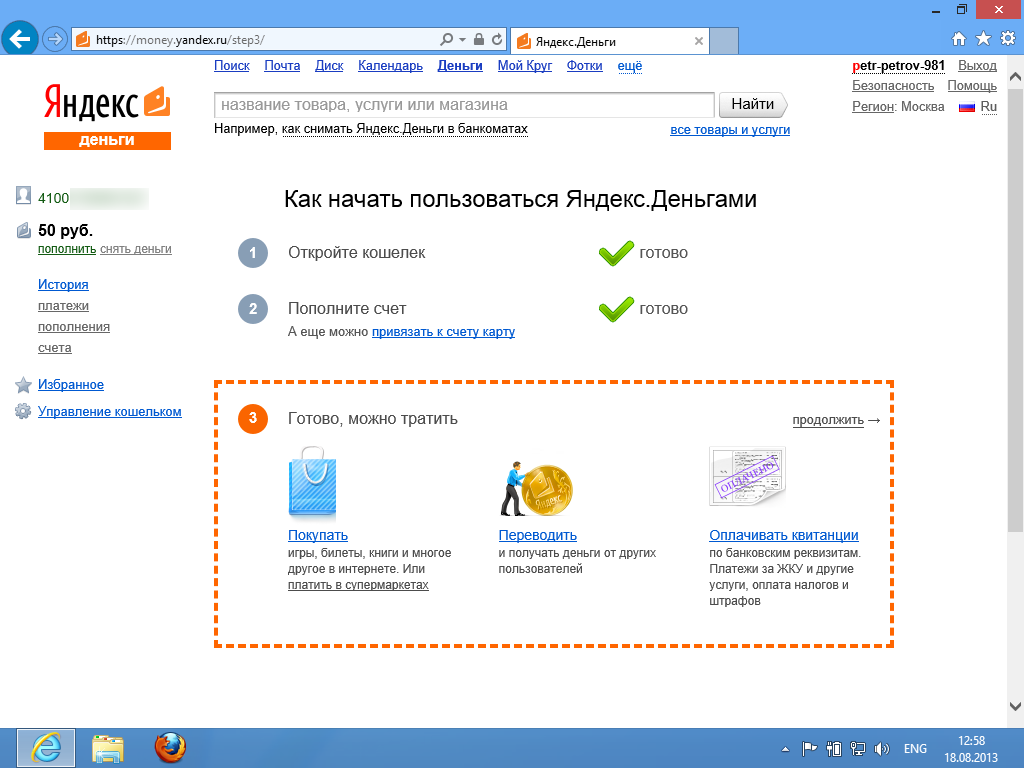Open the Почта service in top menu

tap(282, 66)
